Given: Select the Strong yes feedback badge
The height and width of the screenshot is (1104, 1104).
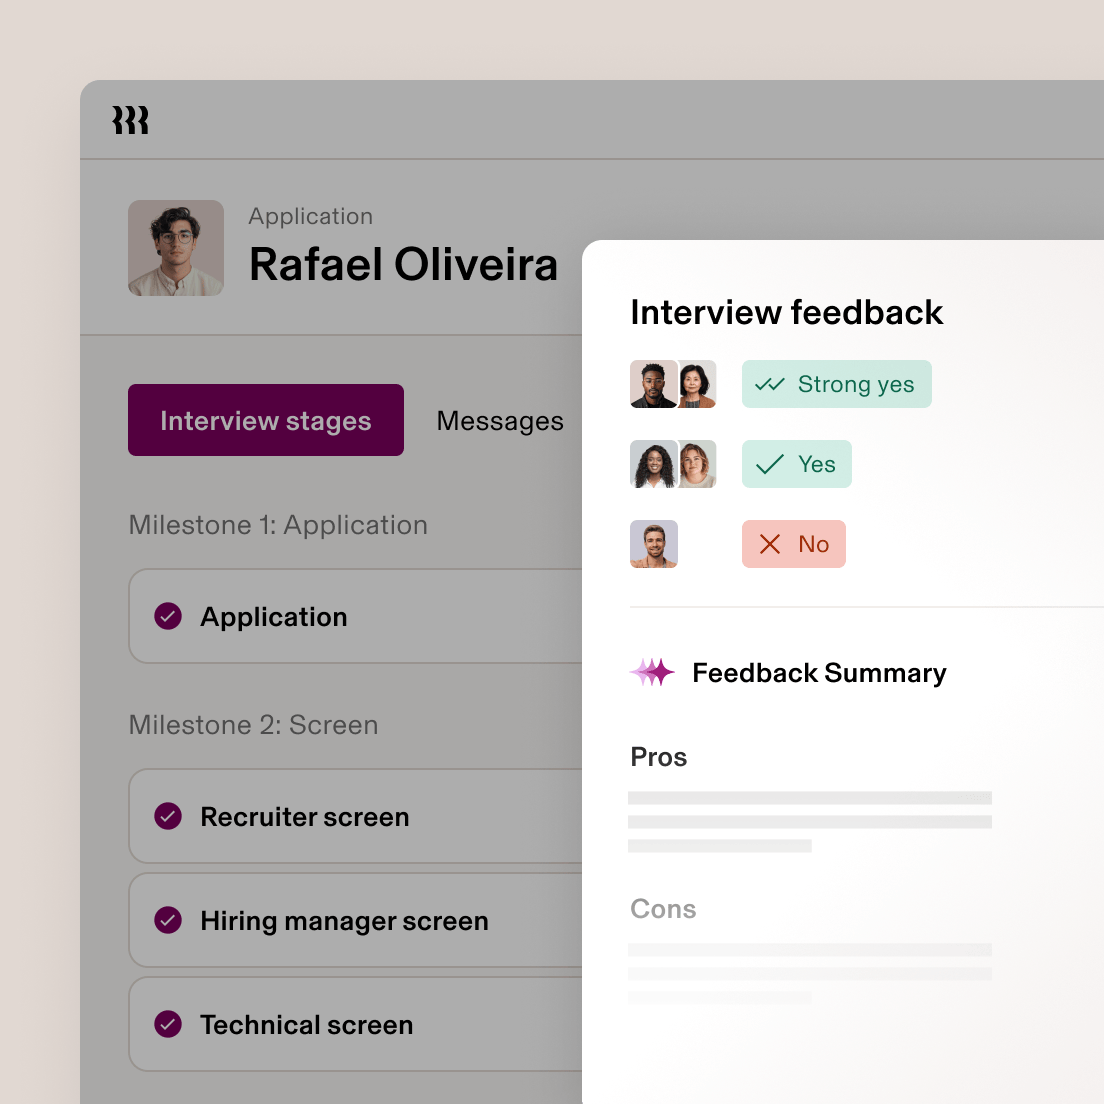Looking at the screenshot, I should pos(837,384).
